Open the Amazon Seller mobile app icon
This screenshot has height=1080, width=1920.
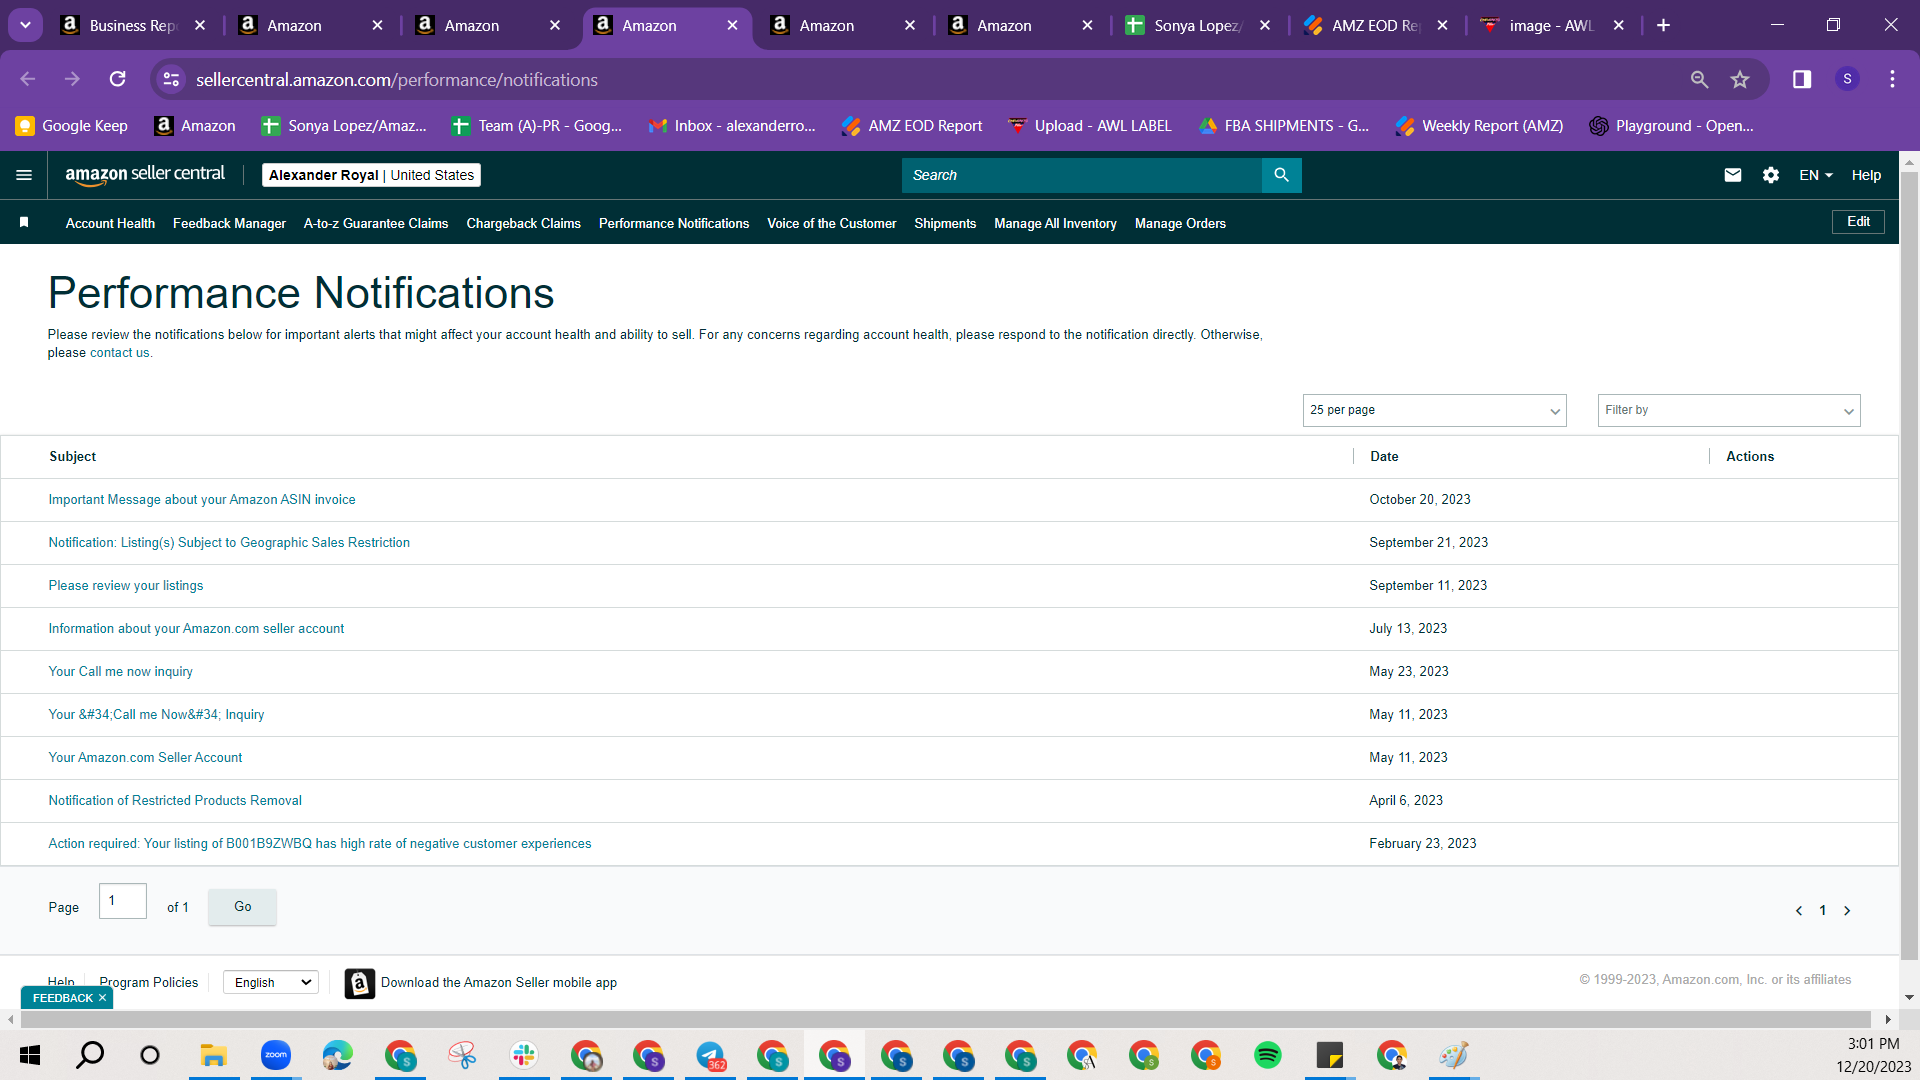click(360, 983)
